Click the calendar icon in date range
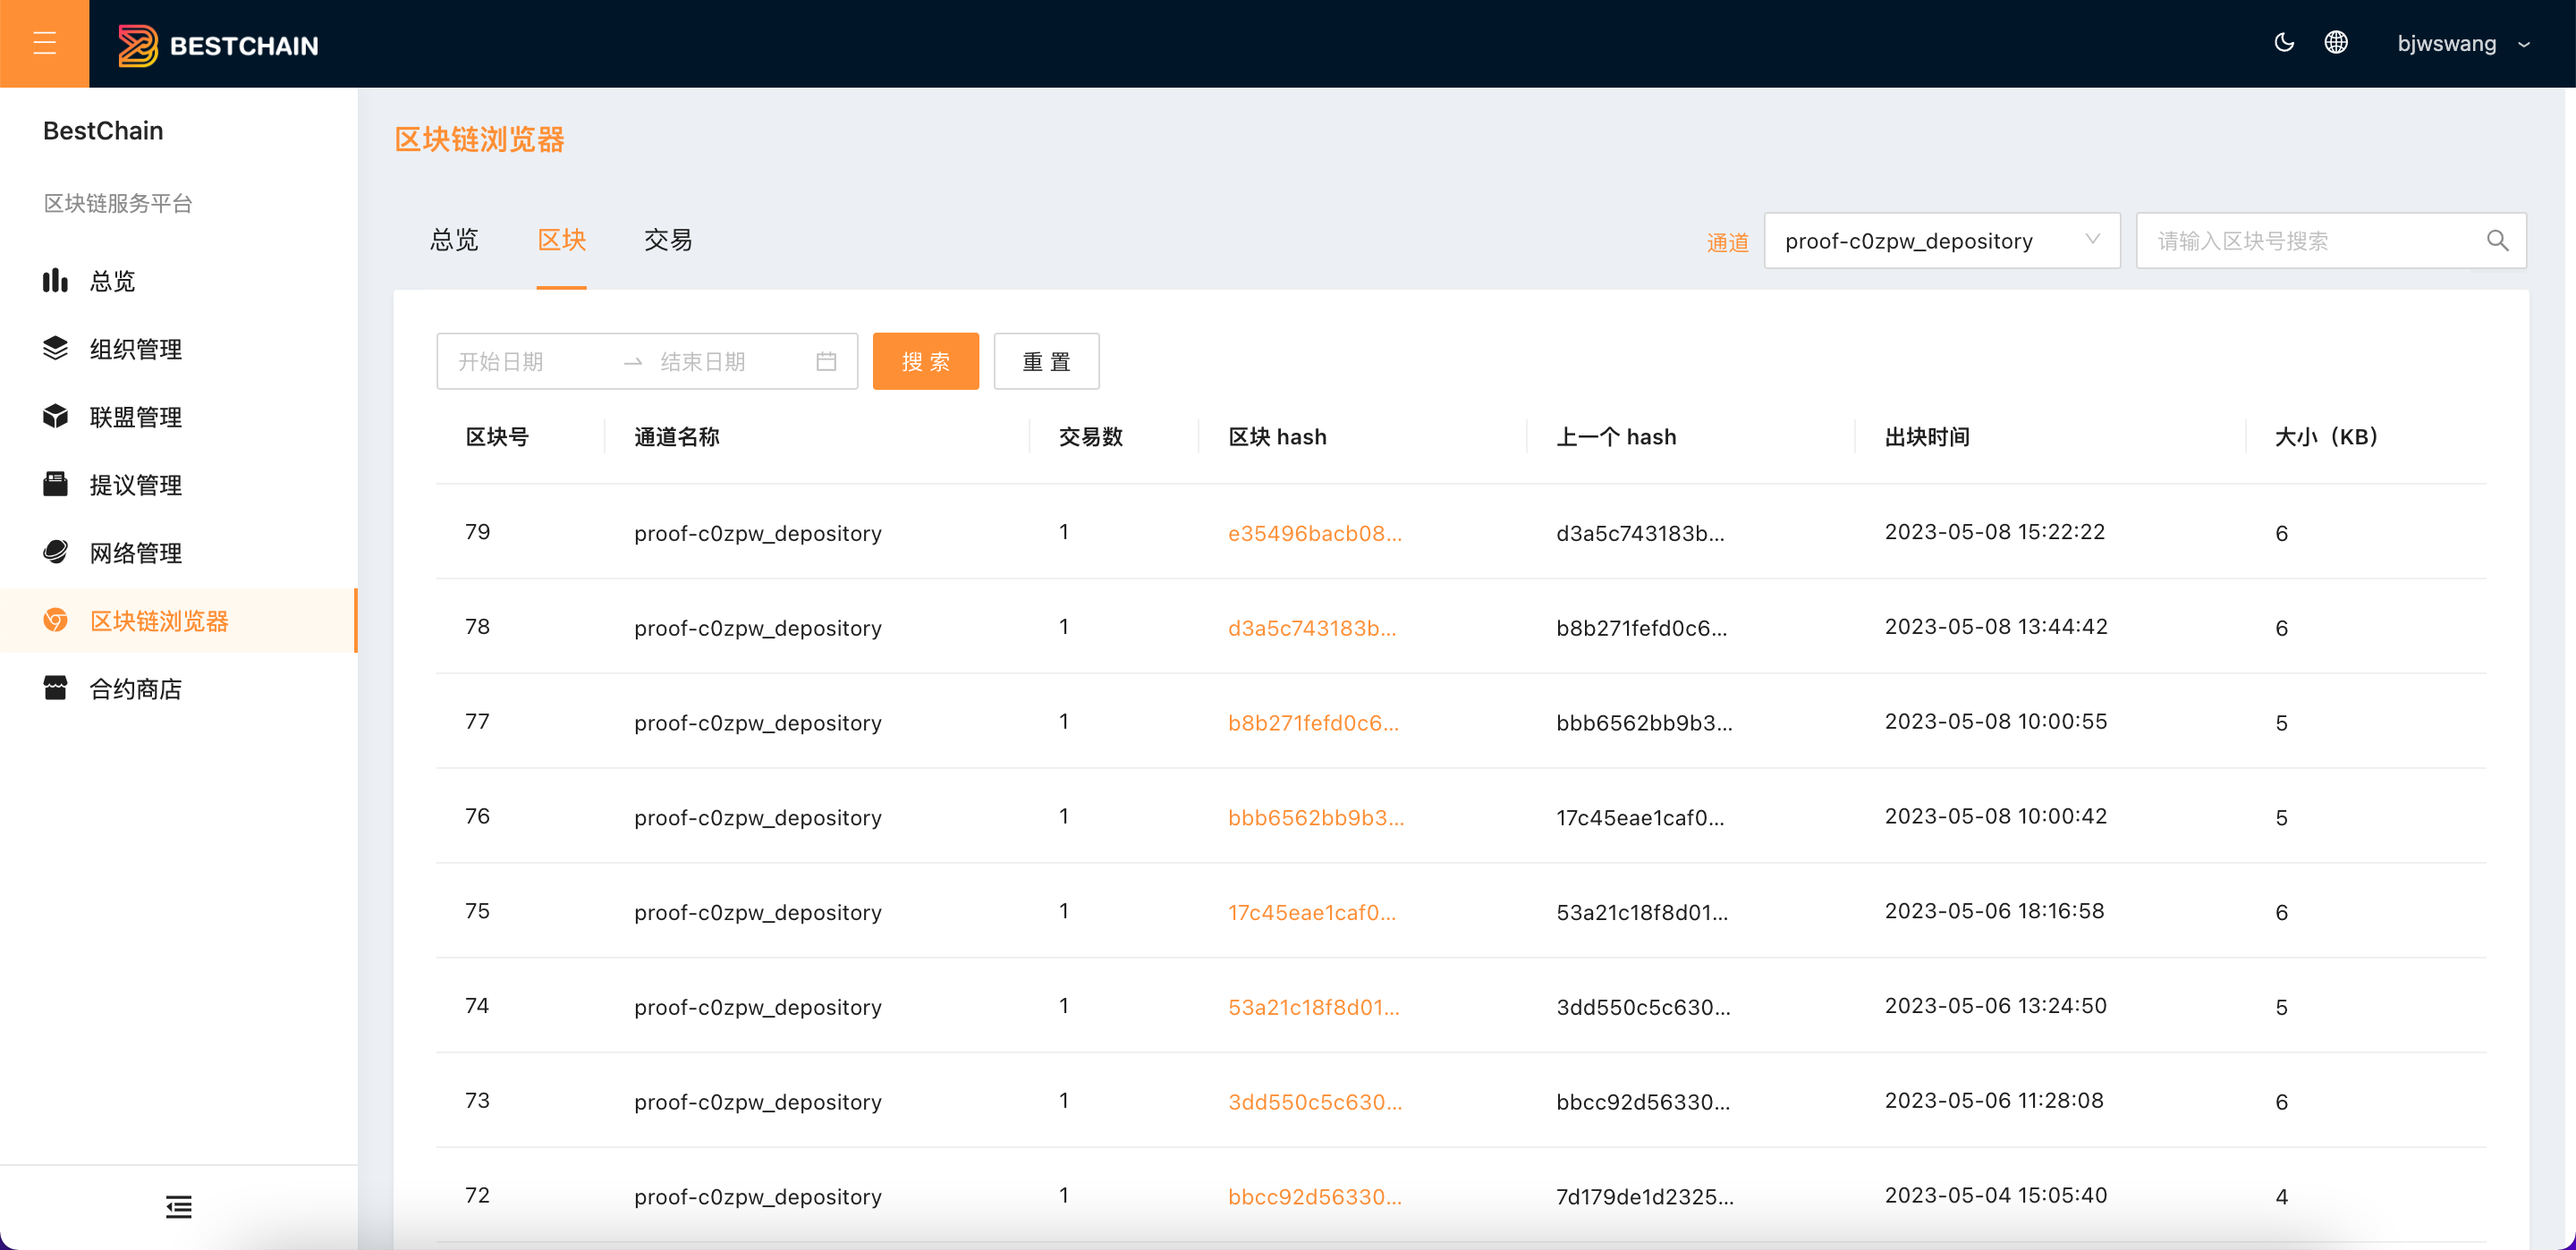 (x=826, y=362)
